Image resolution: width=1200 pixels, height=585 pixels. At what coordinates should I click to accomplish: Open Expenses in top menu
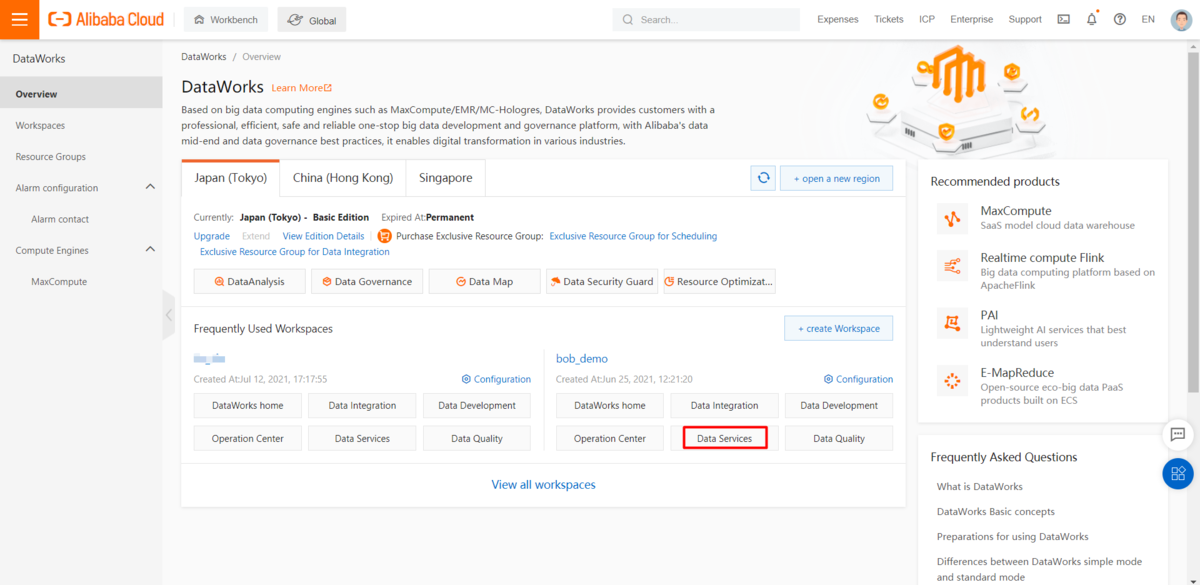[x=838, y=19]
